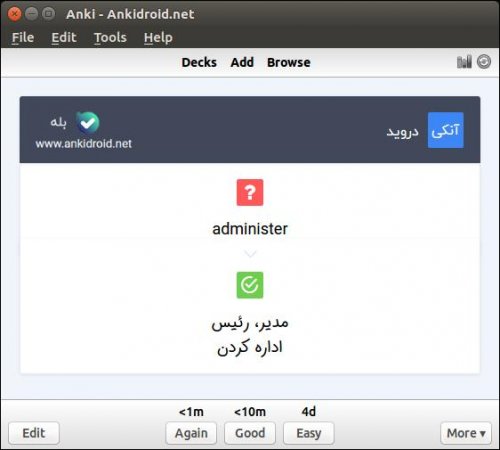Rate the card as Easy
The image size is (500, 450).
click(x=309, y=433)
